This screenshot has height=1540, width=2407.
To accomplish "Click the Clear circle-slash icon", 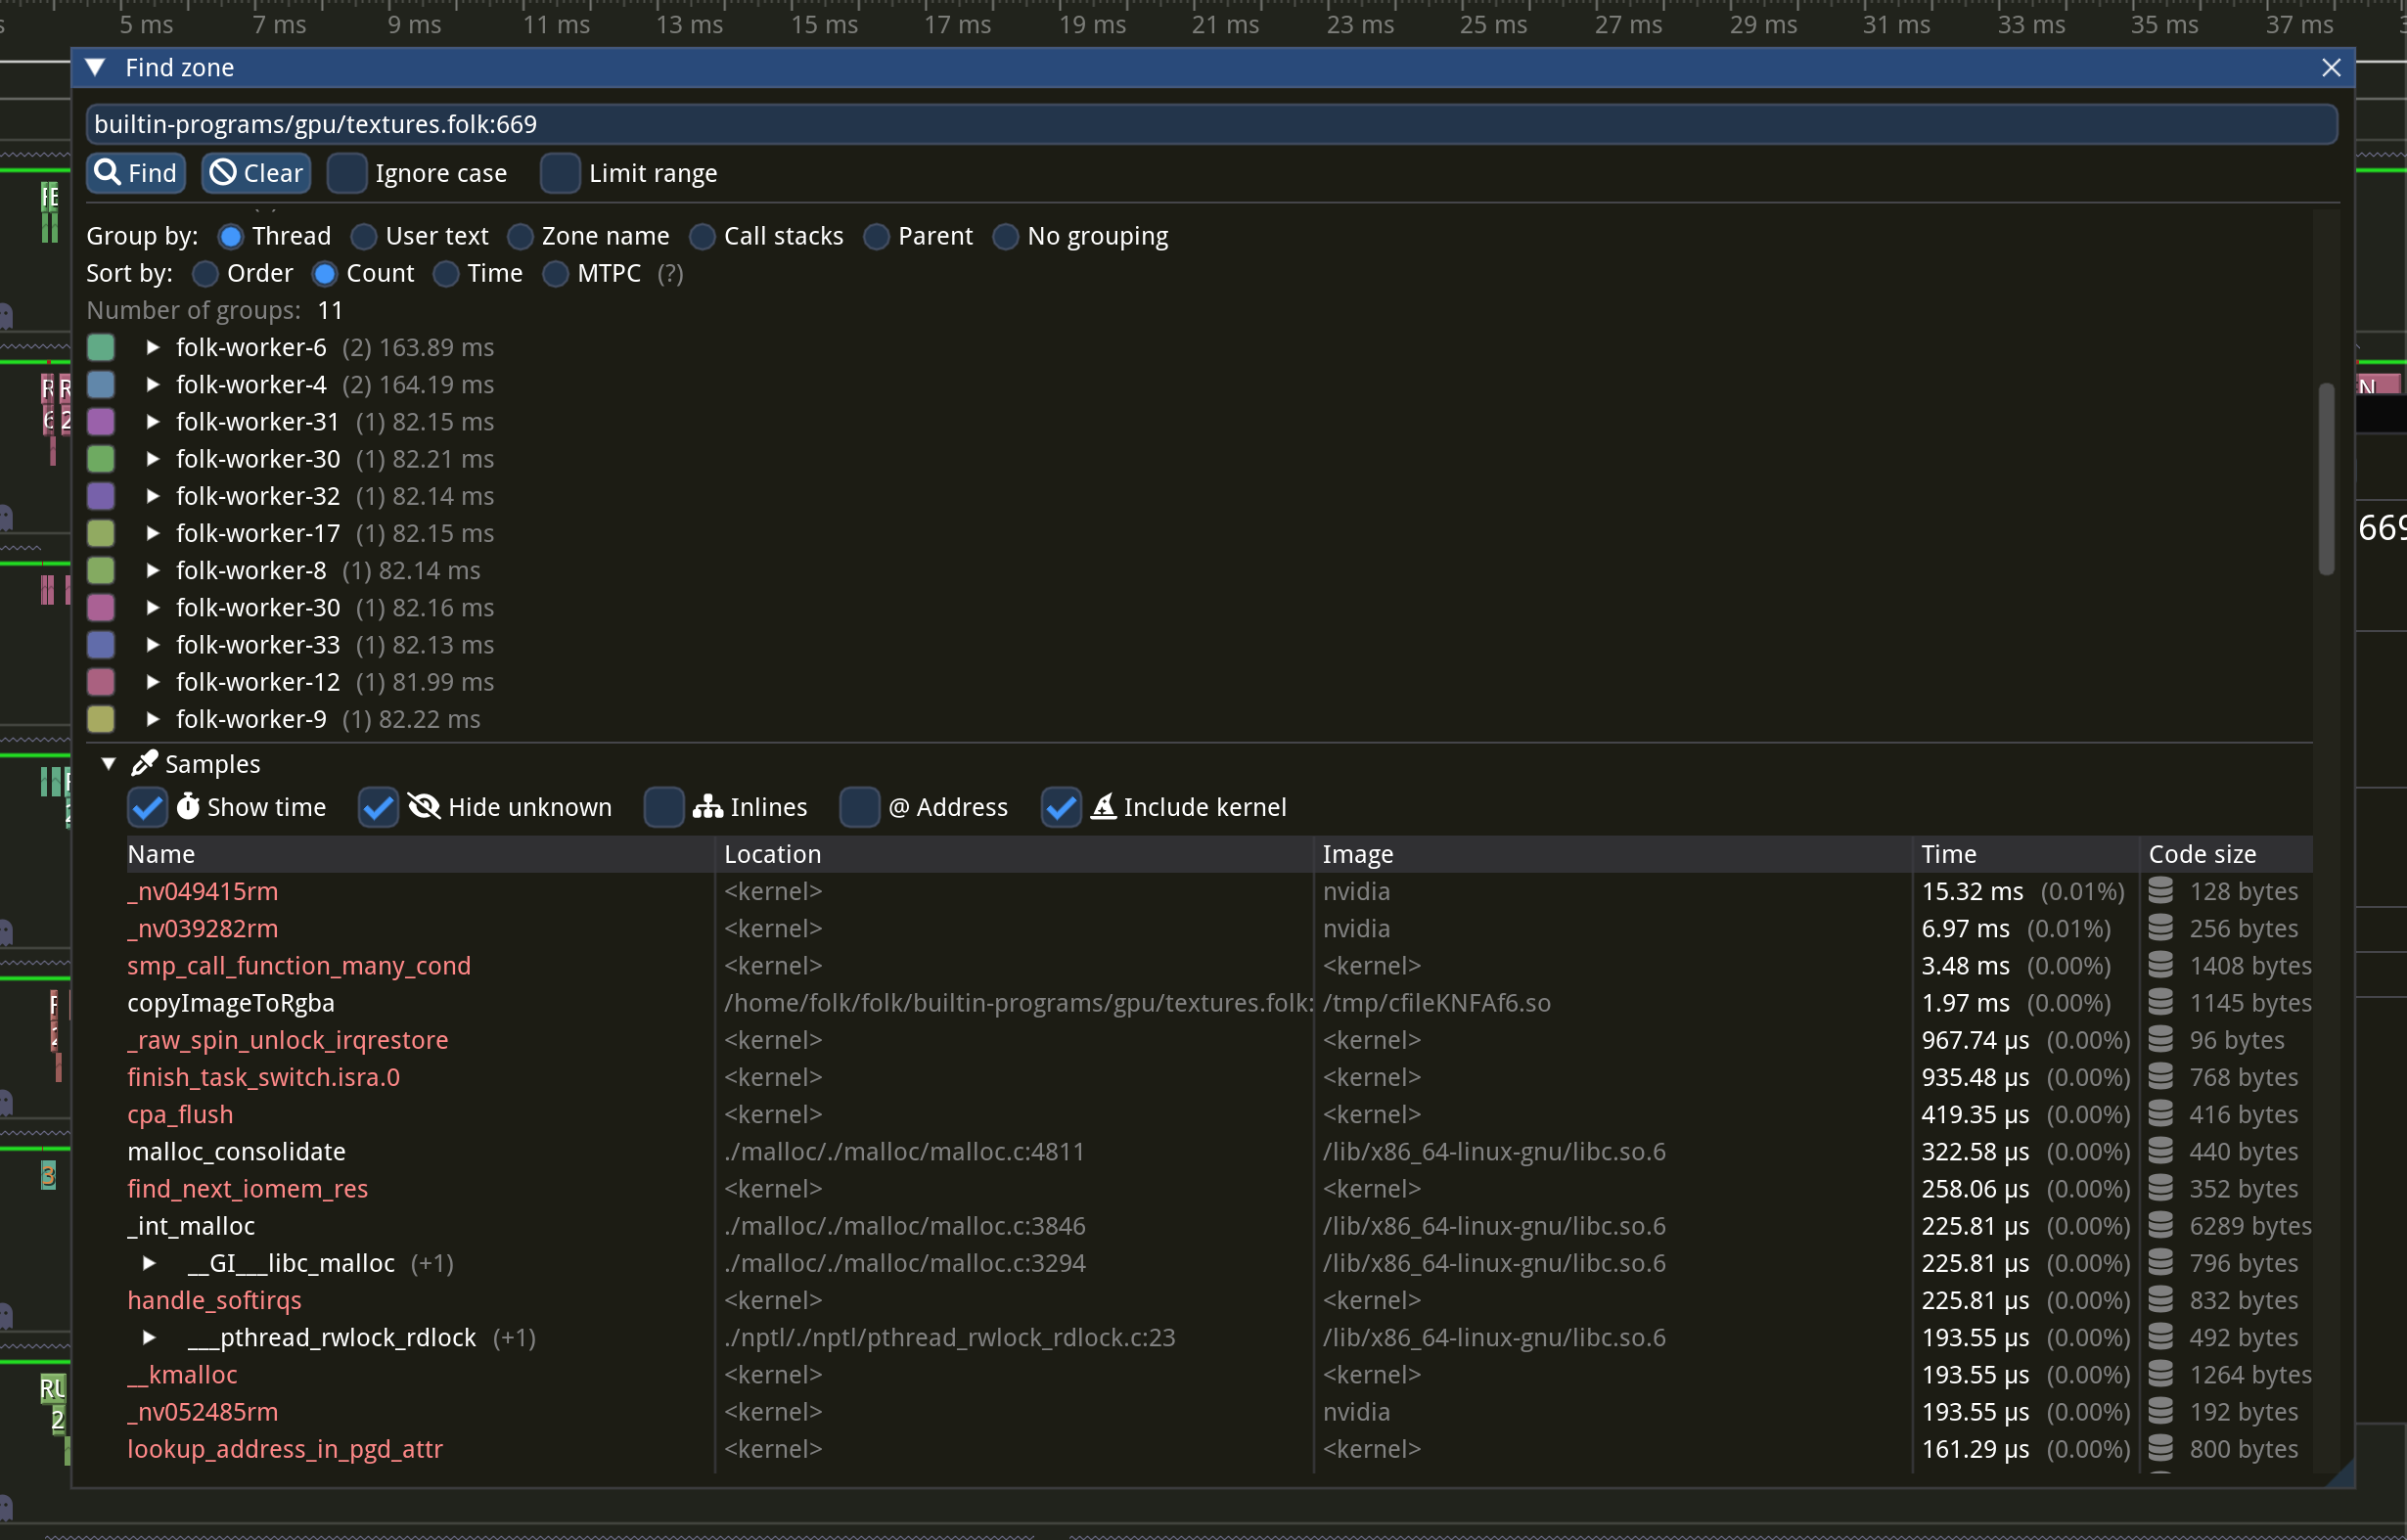I will point(222,173).
